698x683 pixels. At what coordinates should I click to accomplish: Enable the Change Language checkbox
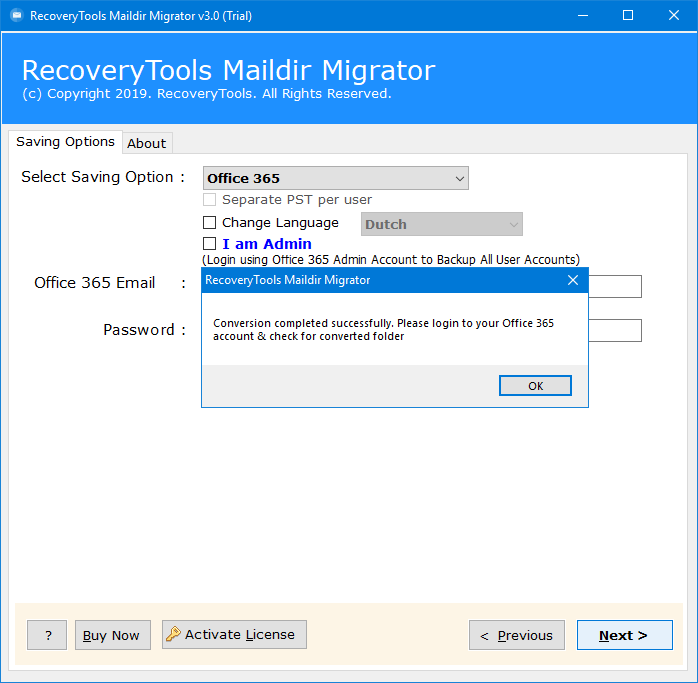click(209, 222)
